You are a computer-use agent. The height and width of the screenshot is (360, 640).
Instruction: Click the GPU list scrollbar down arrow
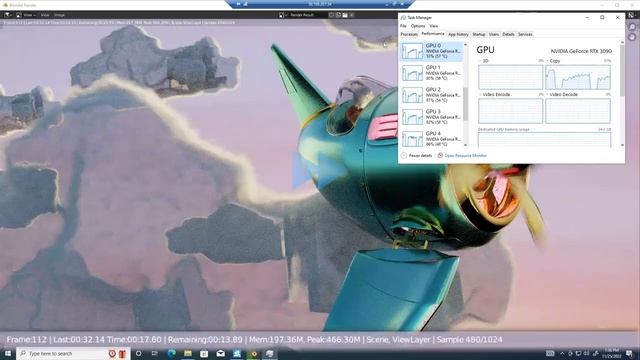[465, 145]
